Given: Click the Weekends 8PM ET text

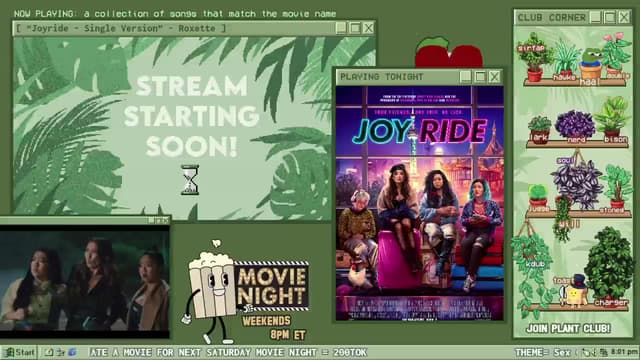Looking at the screenshot, I should pyautogui.click(x=274, y=328).
